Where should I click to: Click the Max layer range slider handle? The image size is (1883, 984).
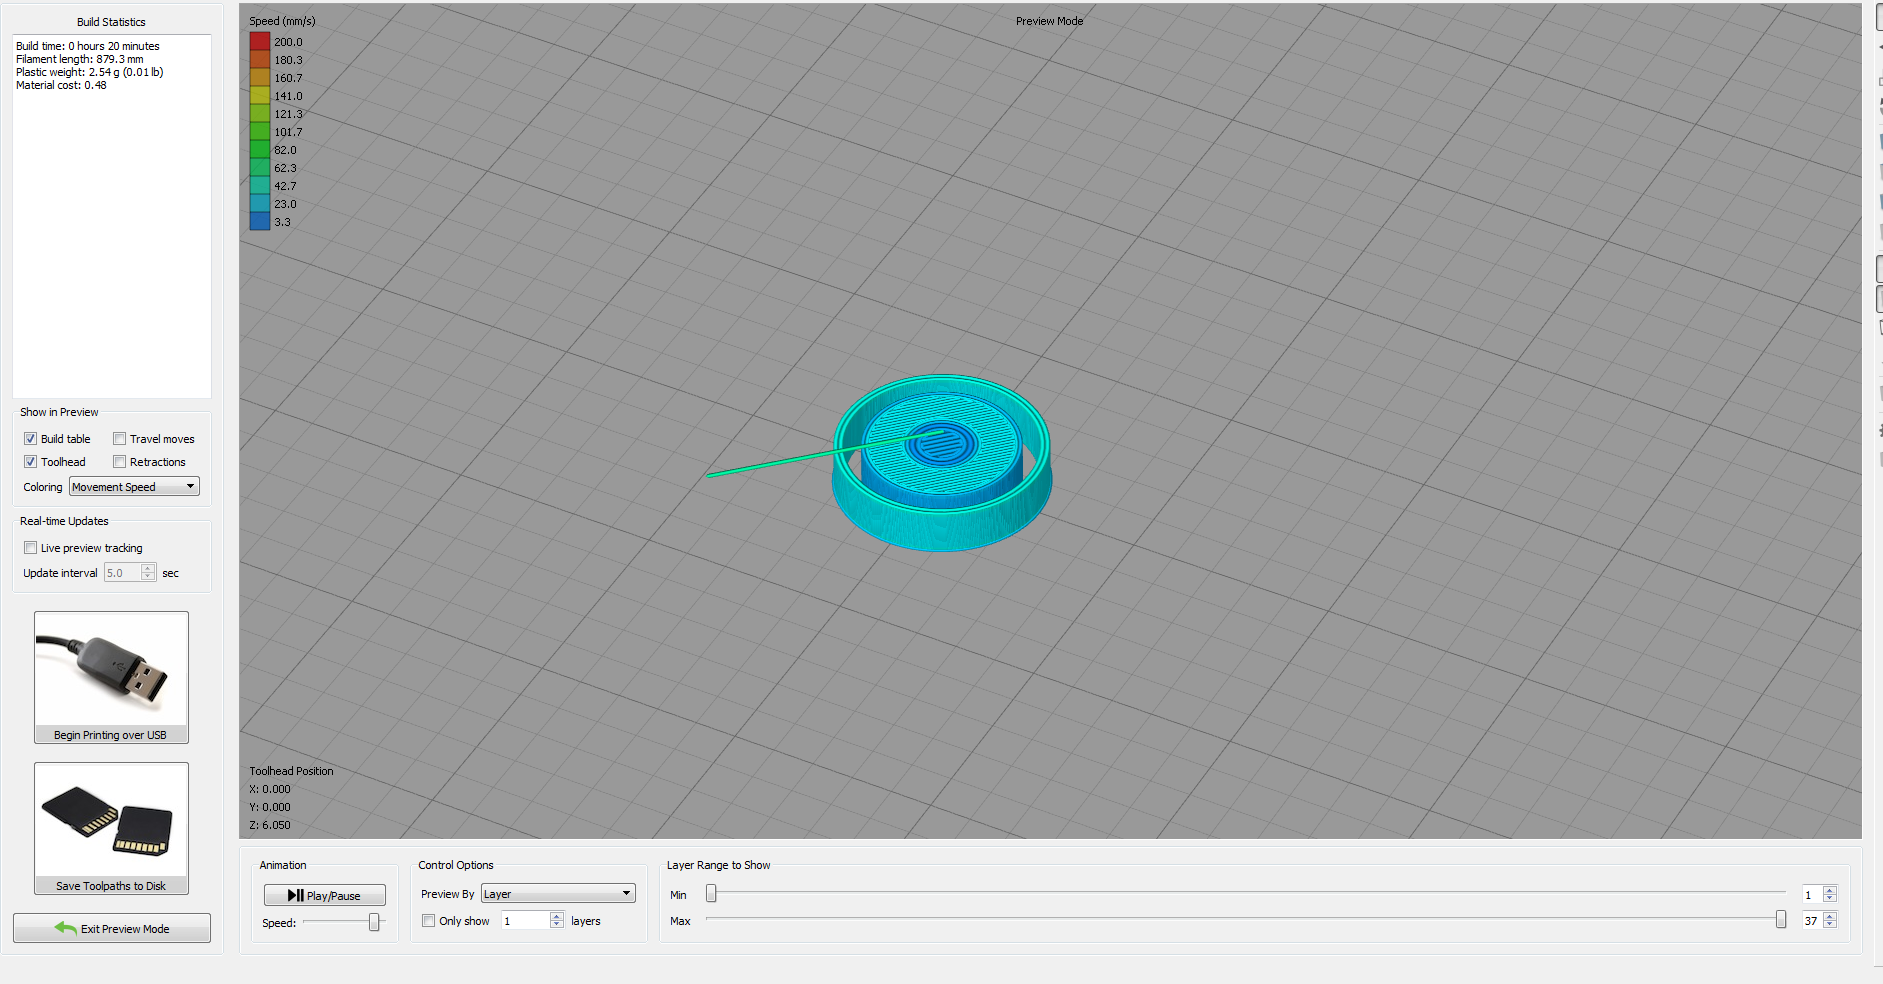pos(1781,920)
